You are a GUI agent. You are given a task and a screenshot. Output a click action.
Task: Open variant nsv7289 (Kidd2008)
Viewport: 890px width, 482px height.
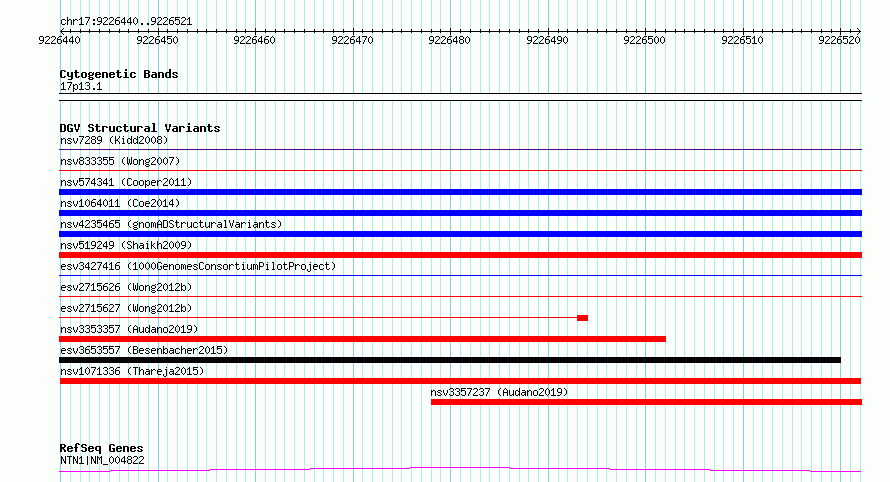point(114,140)
